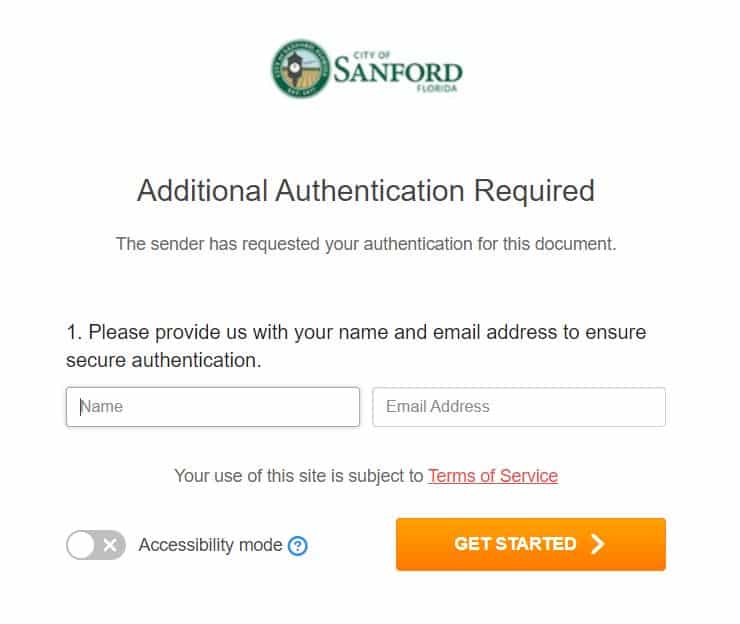Click the round knob of the accessibility toggle

click(82, 545)
